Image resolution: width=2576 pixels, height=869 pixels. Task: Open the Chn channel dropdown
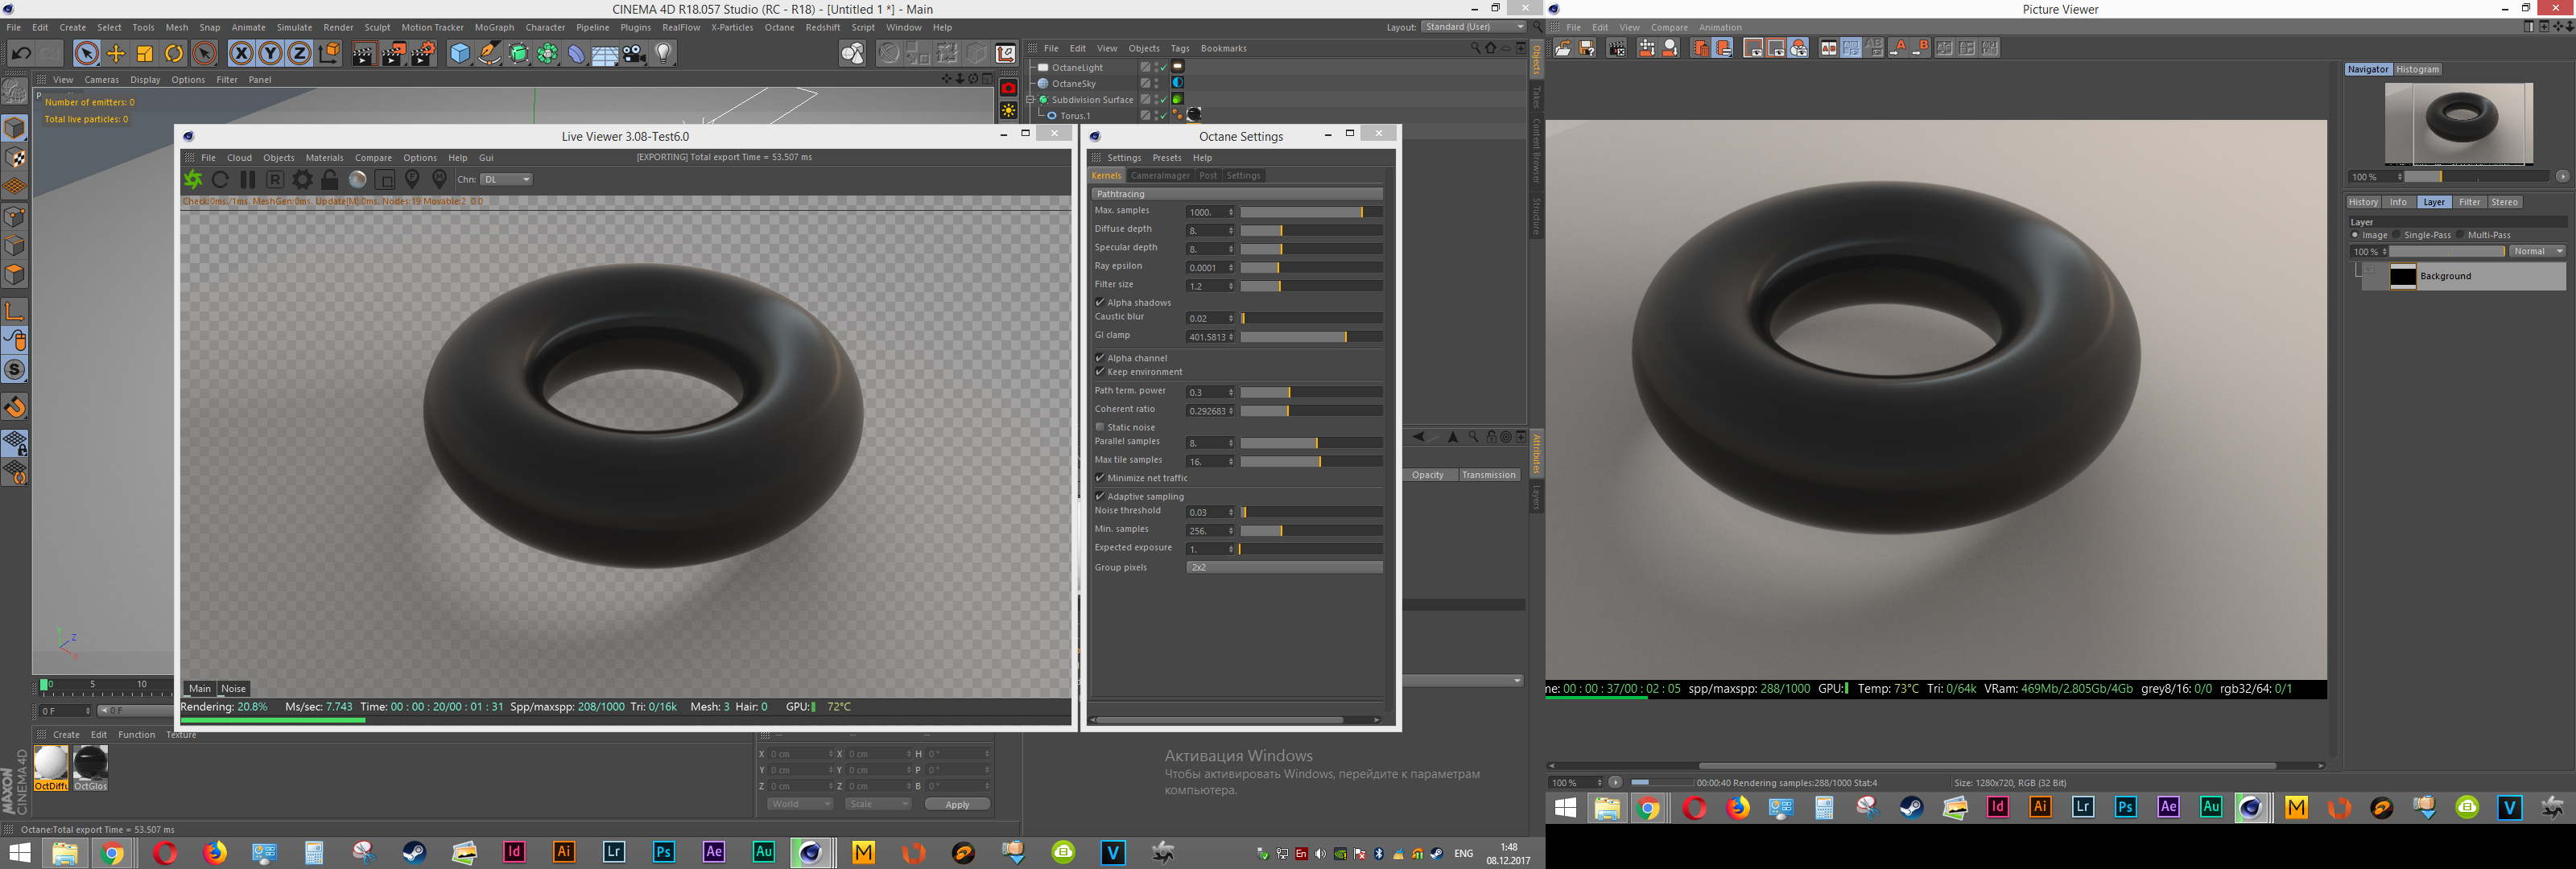click(507, 180)
